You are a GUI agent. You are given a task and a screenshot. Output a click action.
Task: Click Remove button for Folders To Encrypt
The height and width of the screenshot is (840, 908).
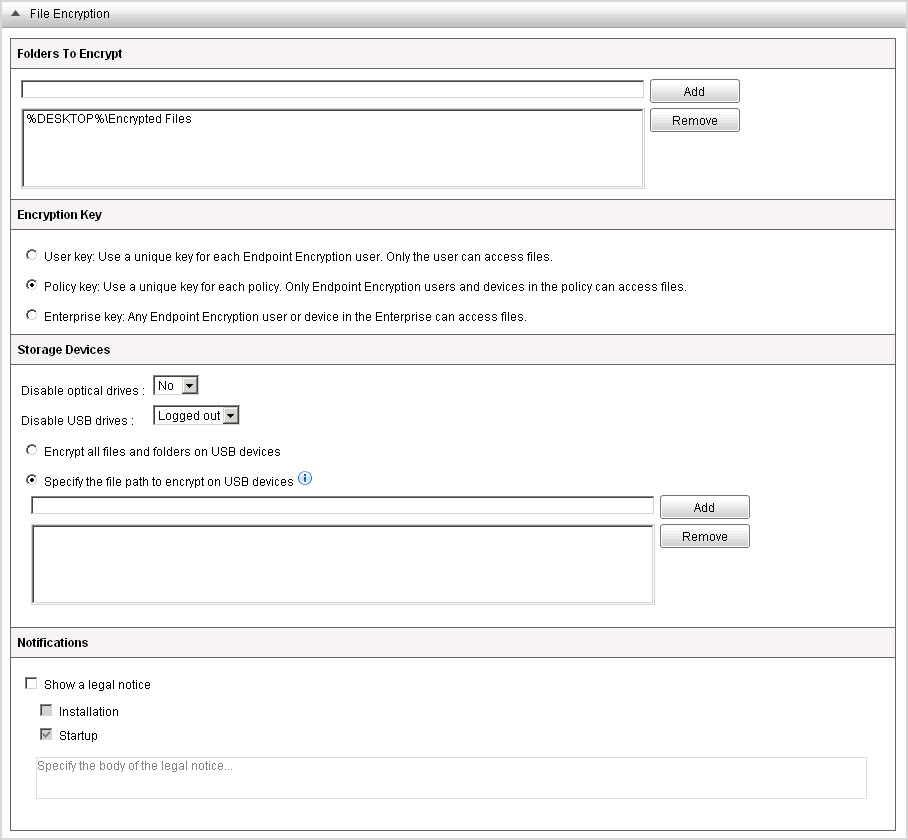pyautogui.click(x=694, y=120)
